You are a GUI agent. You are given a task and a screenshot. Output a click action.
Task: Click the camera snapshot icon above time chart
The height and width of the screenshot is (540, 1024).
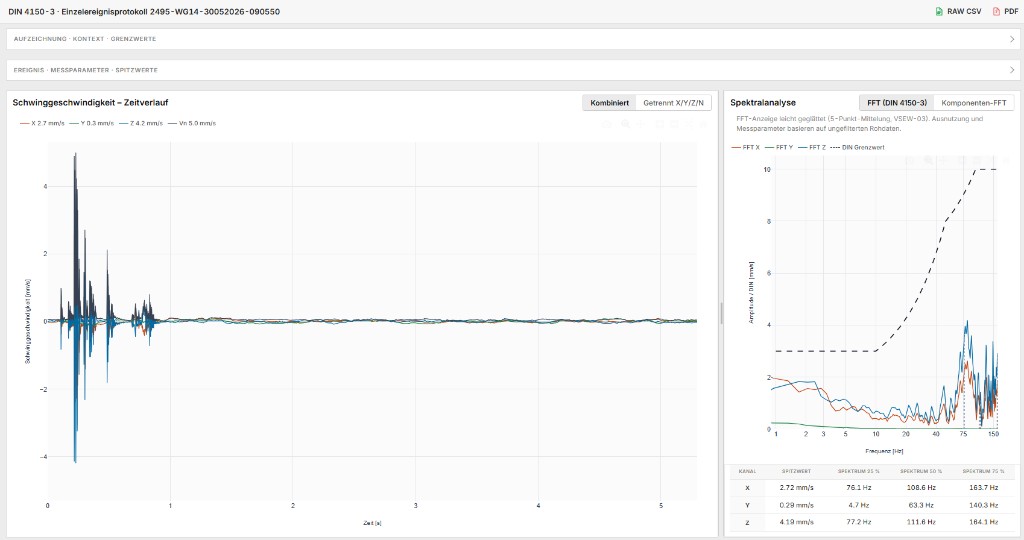coord(607,124)
